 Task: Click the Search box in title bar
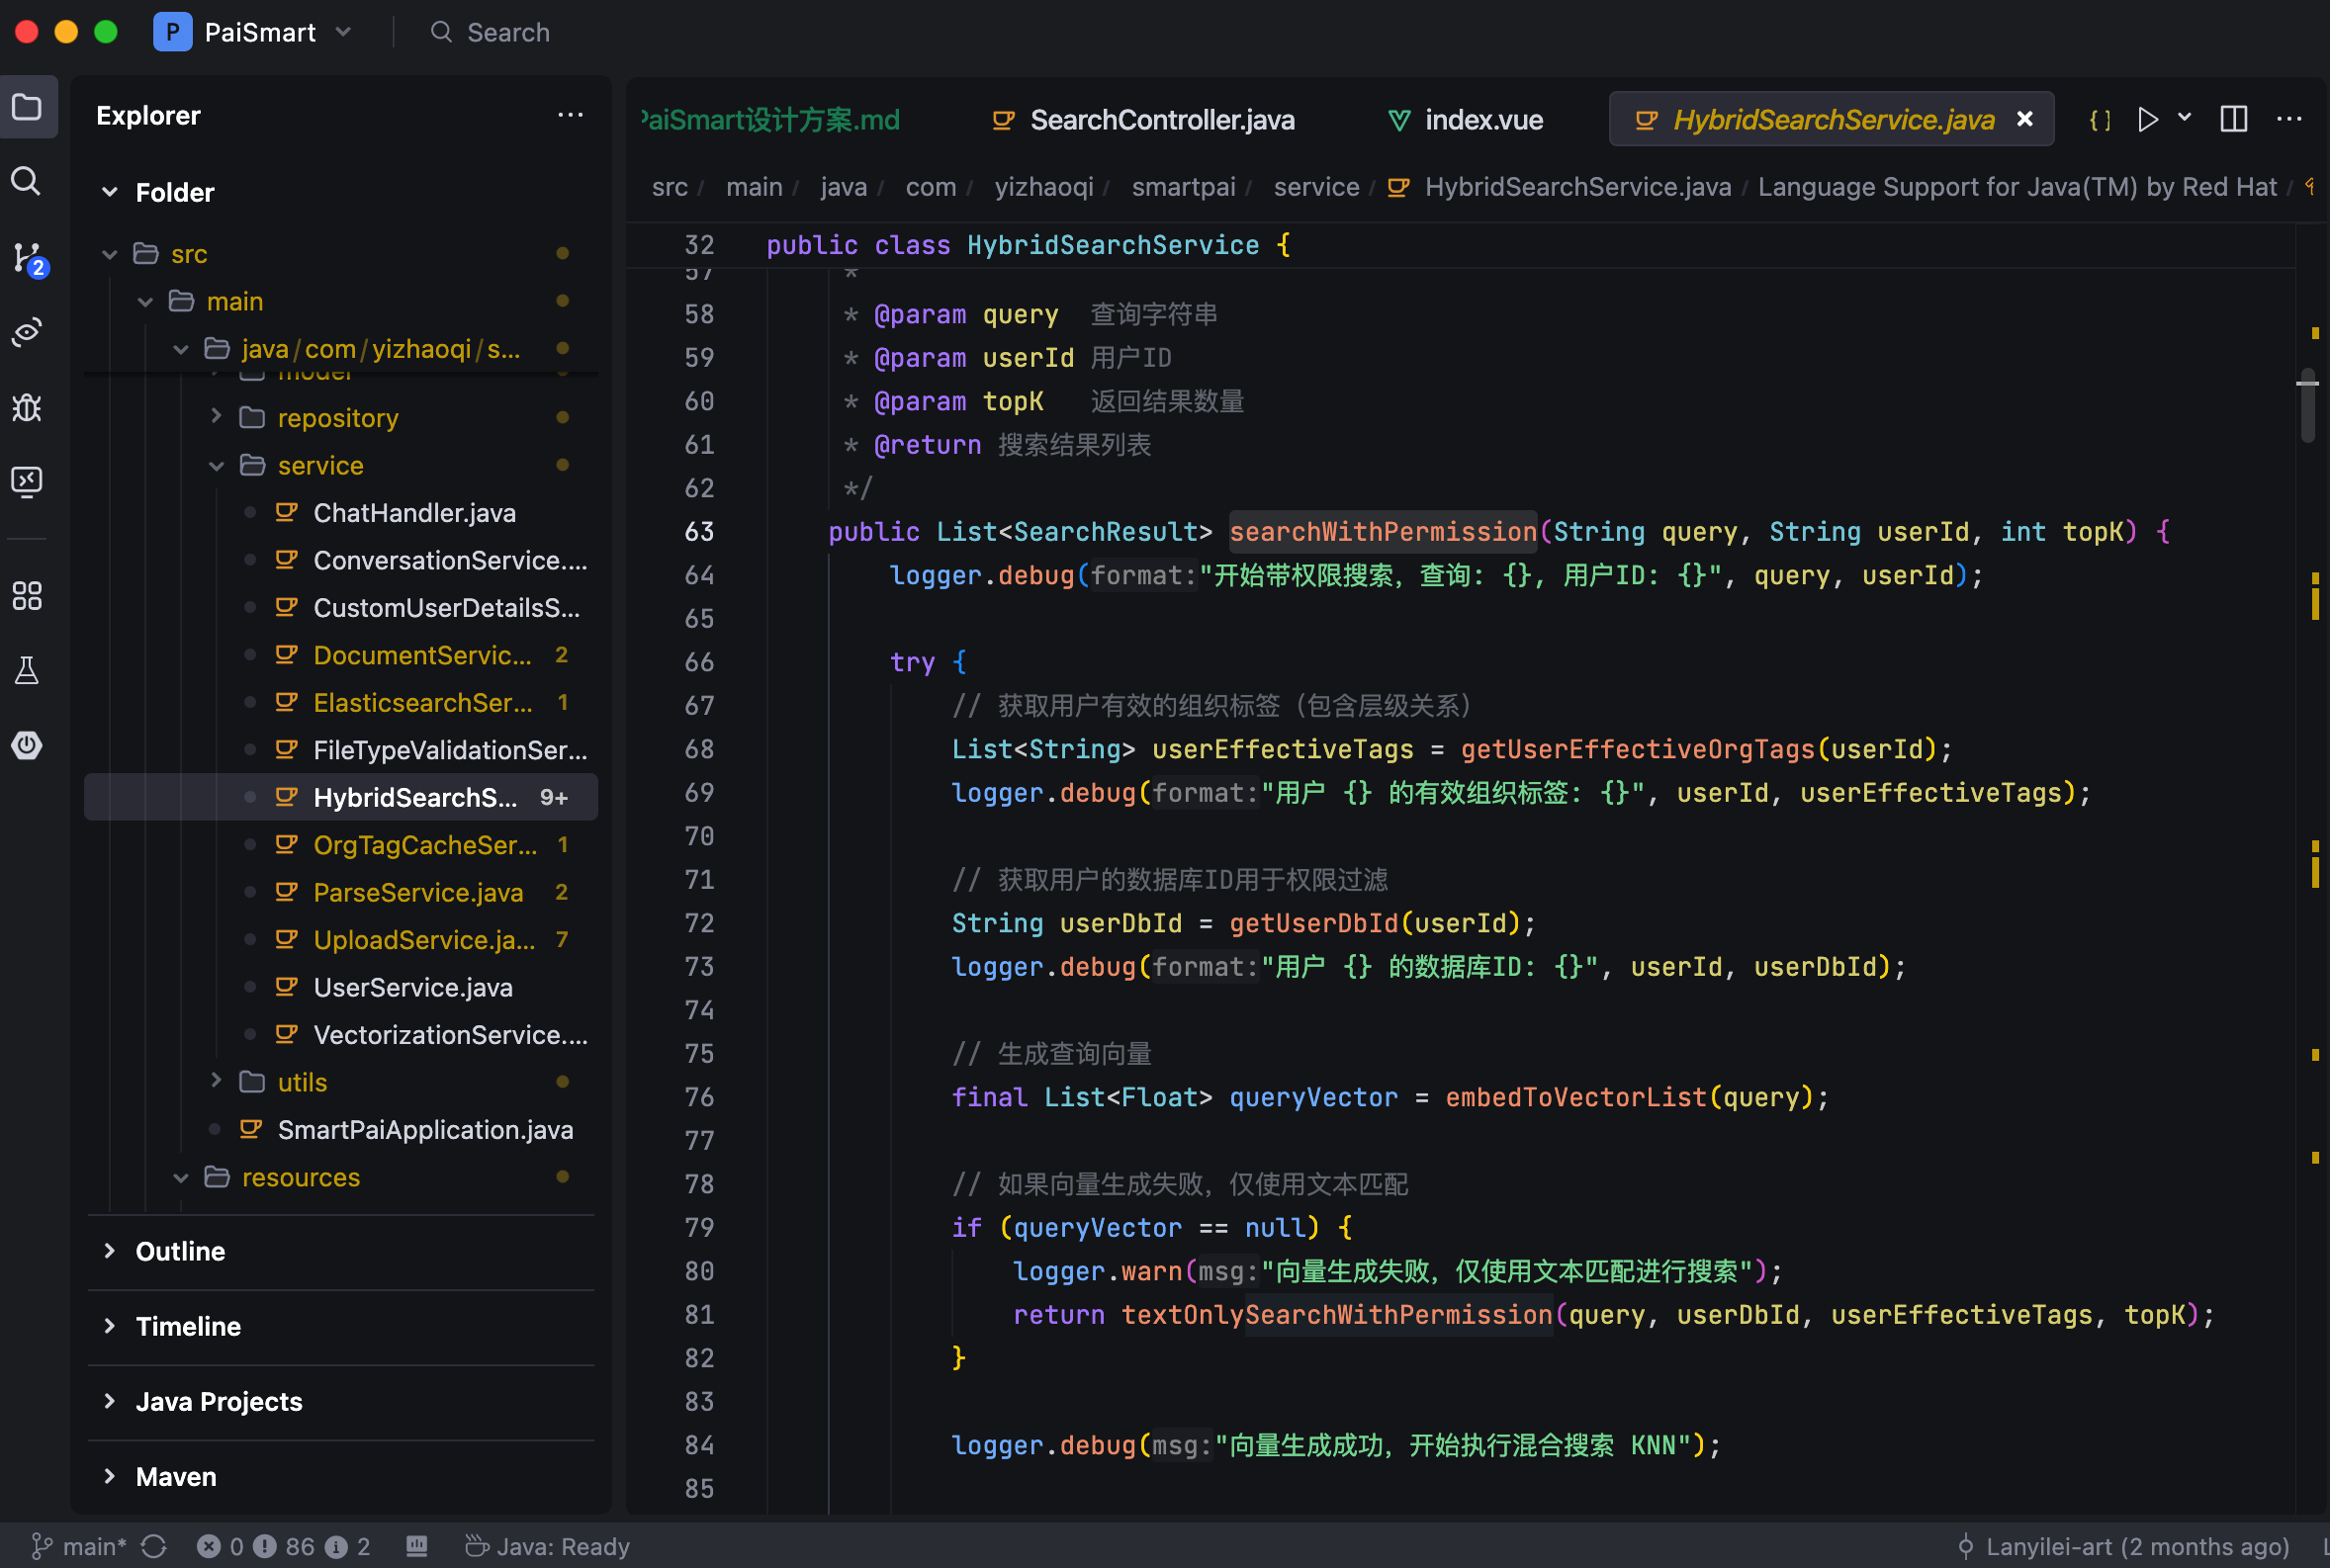pyautogui.click(x=508, y=32)
